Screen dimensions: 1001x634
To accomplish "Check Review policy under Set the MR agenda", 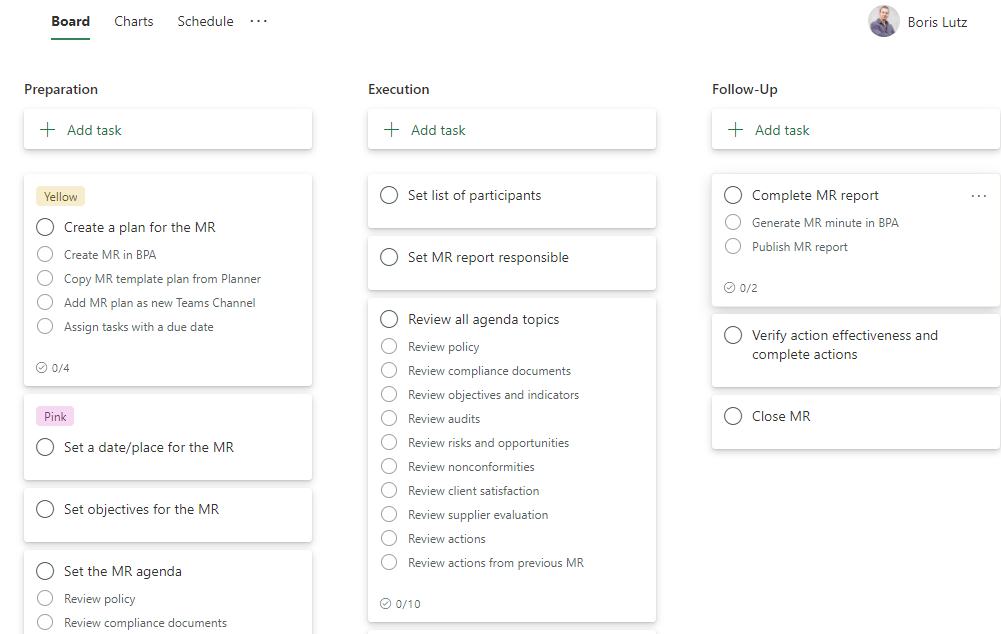I will (45, 598).
